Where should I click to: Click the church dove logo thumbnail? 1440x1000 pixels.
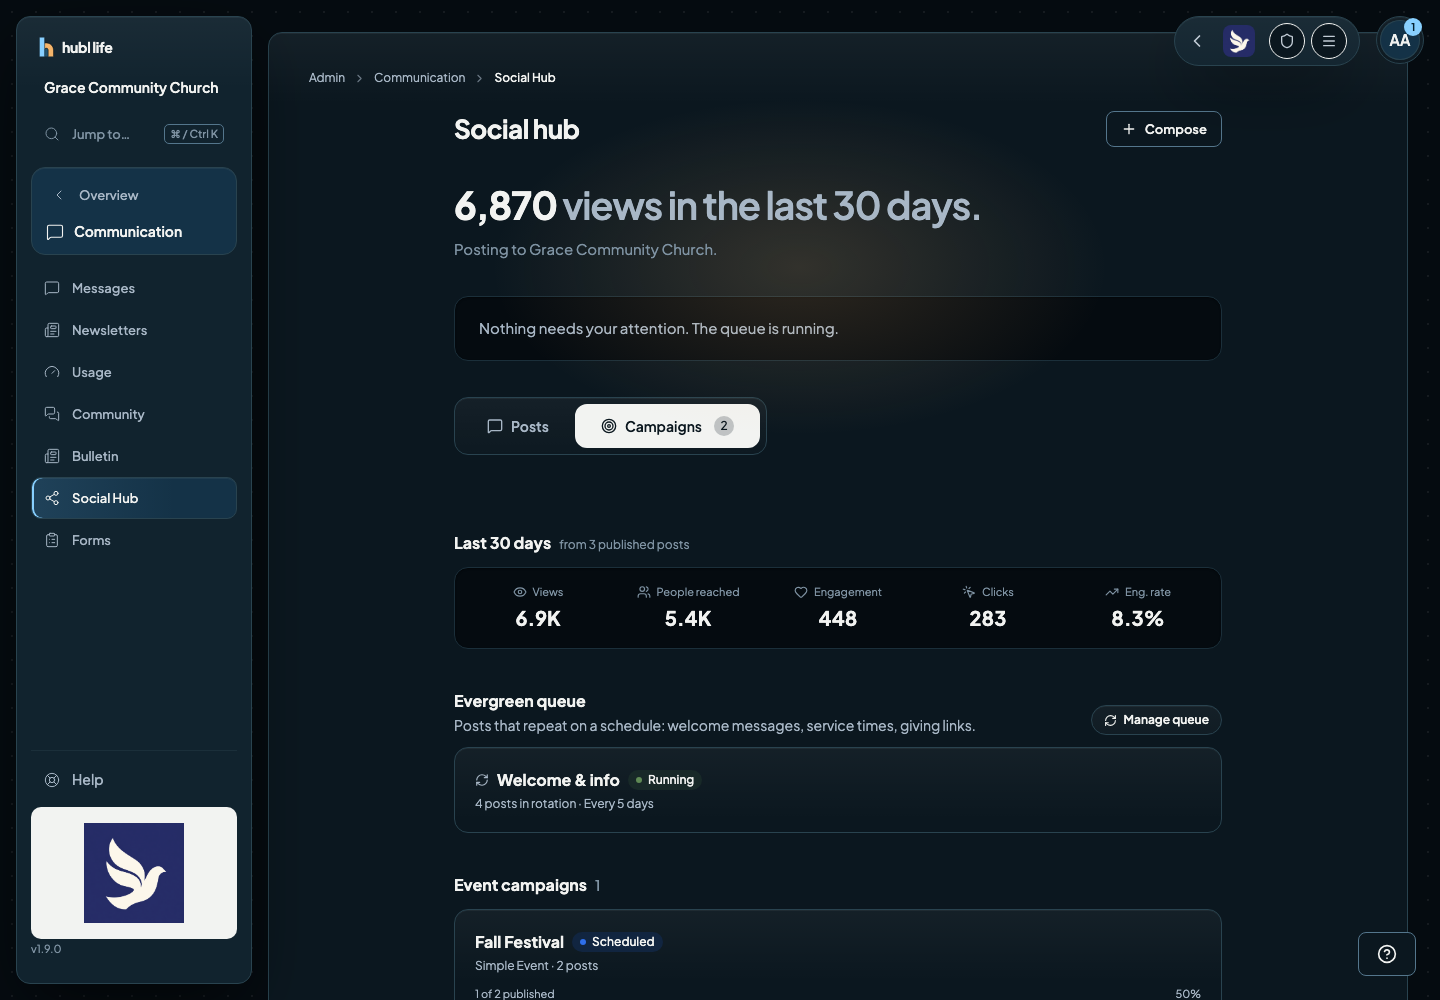tap(134, 873)
